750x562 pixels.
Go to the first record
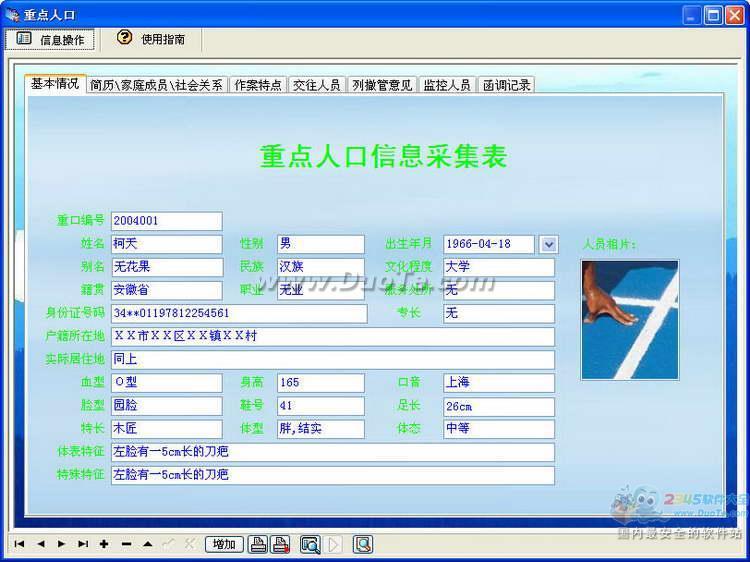click(19, 544)
